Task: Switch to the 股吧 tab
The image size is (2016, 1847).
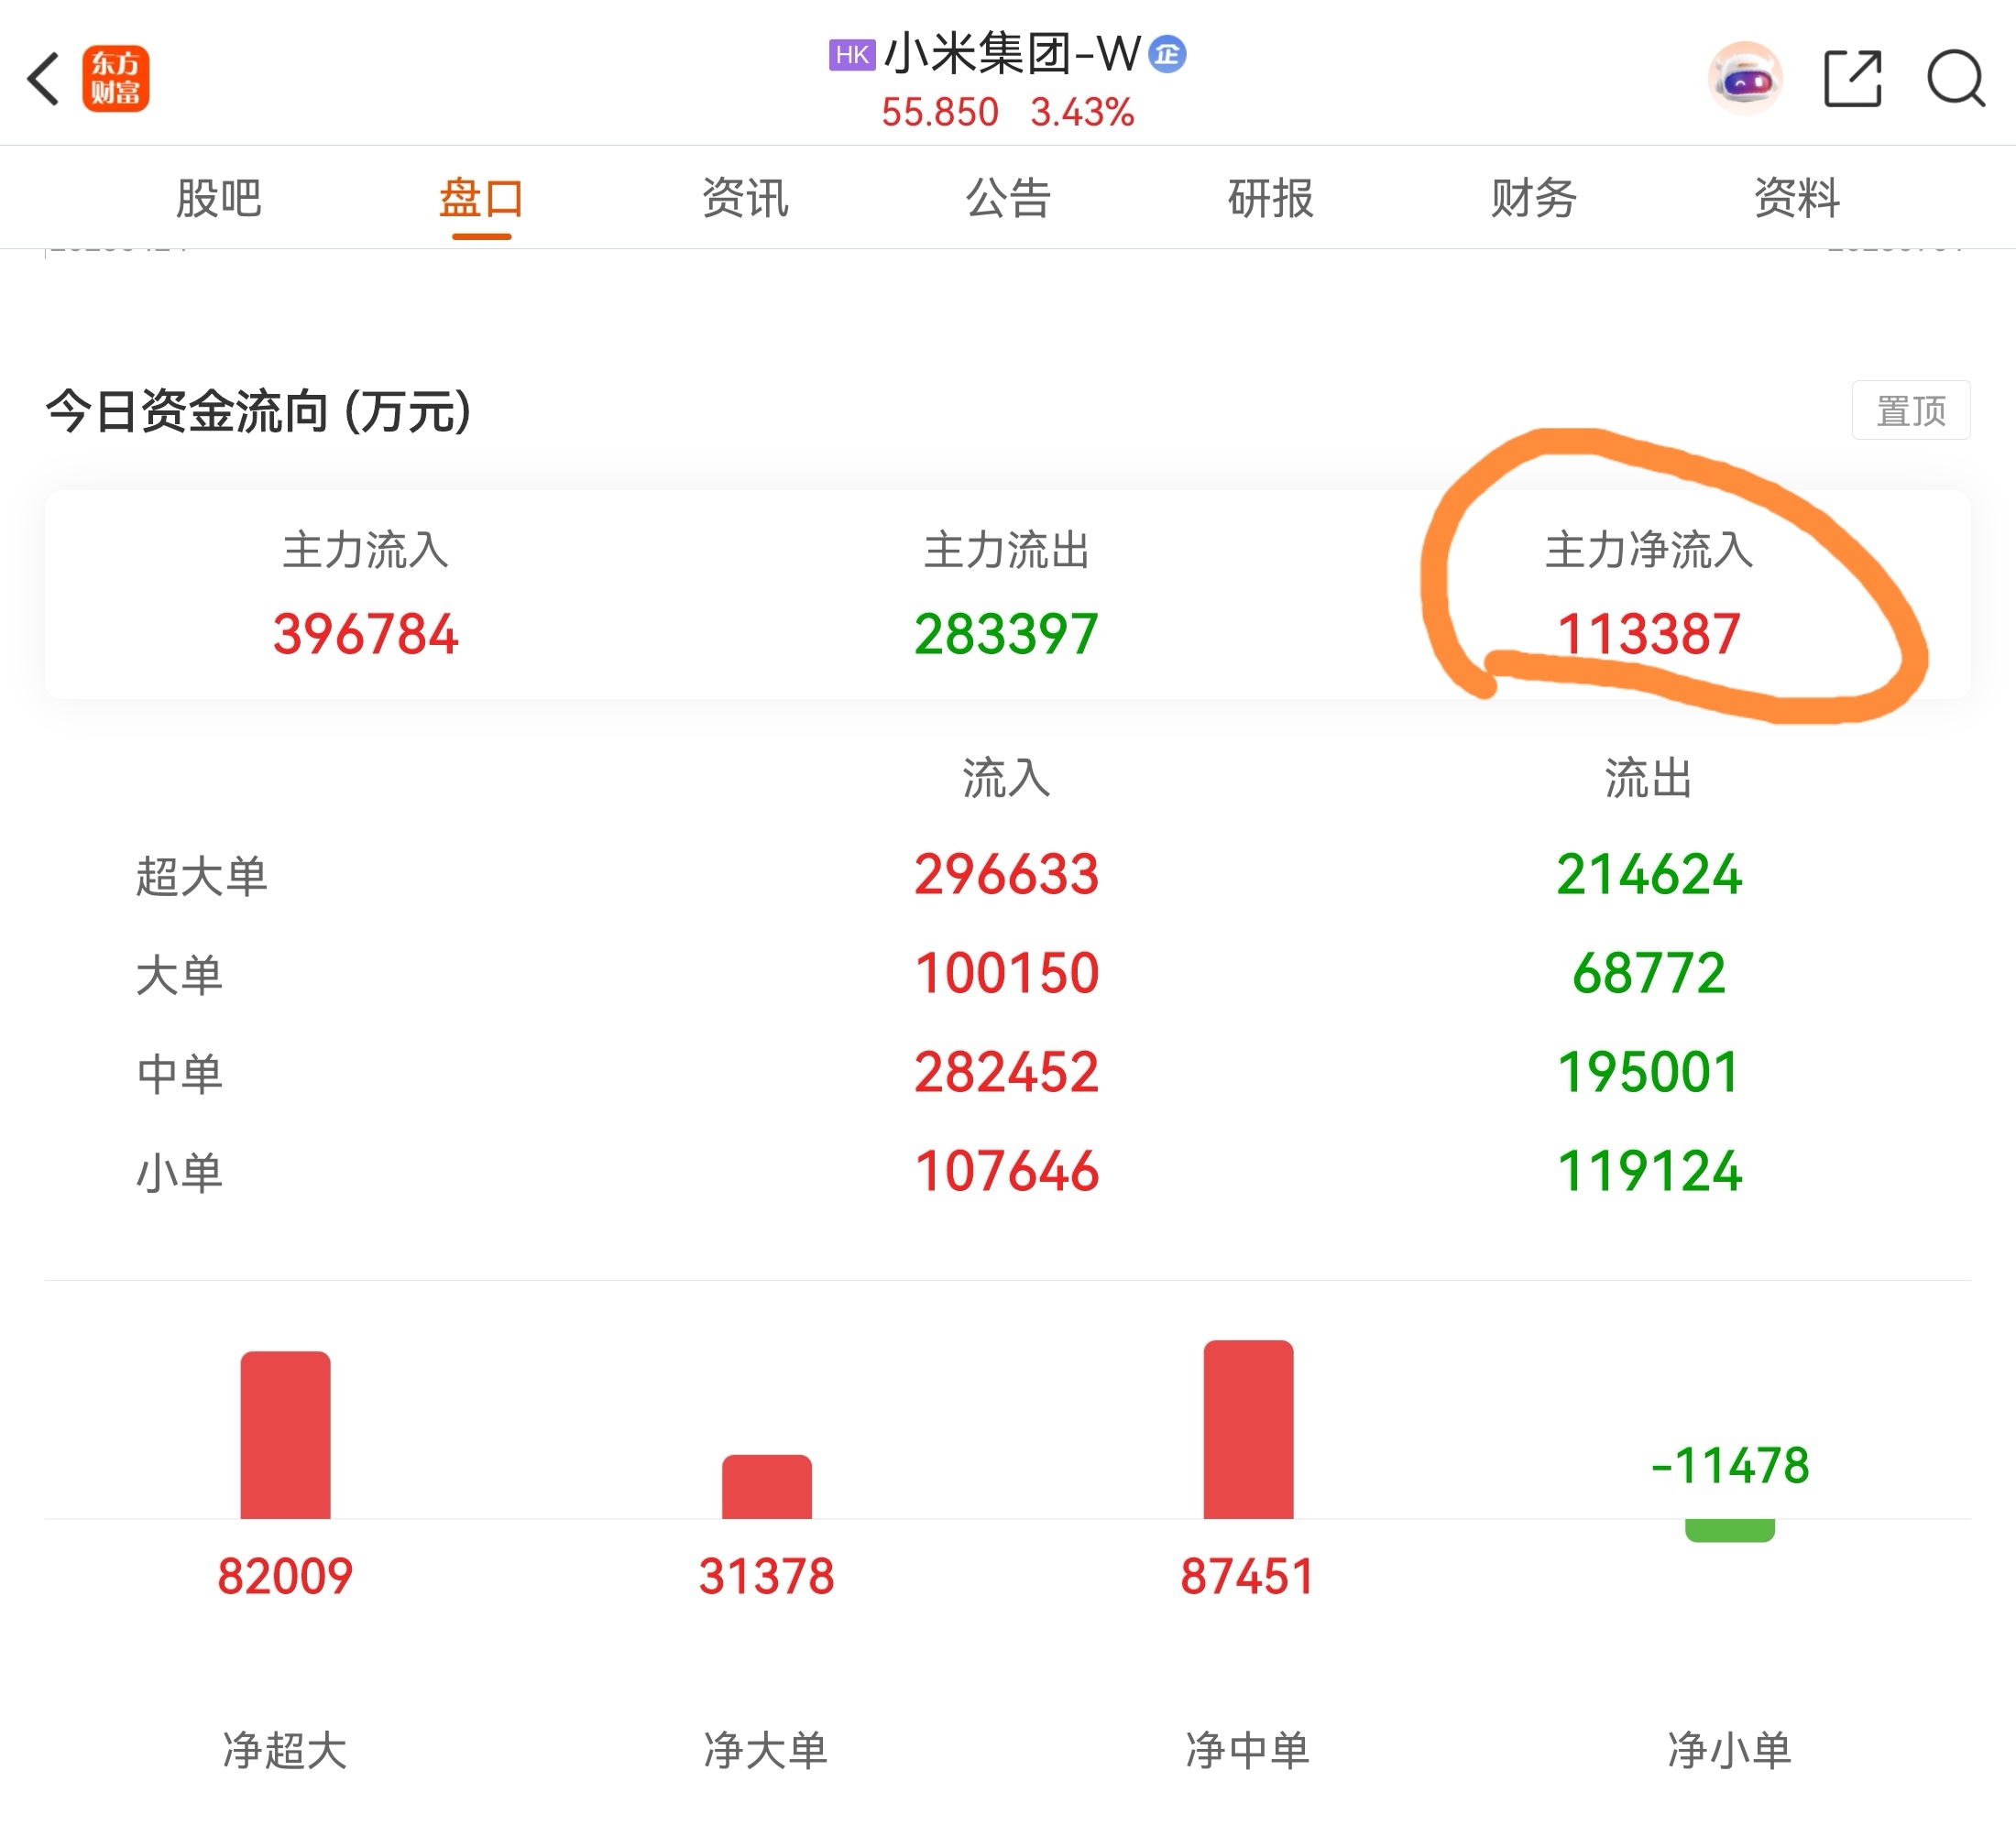Action: pos(218,197)
